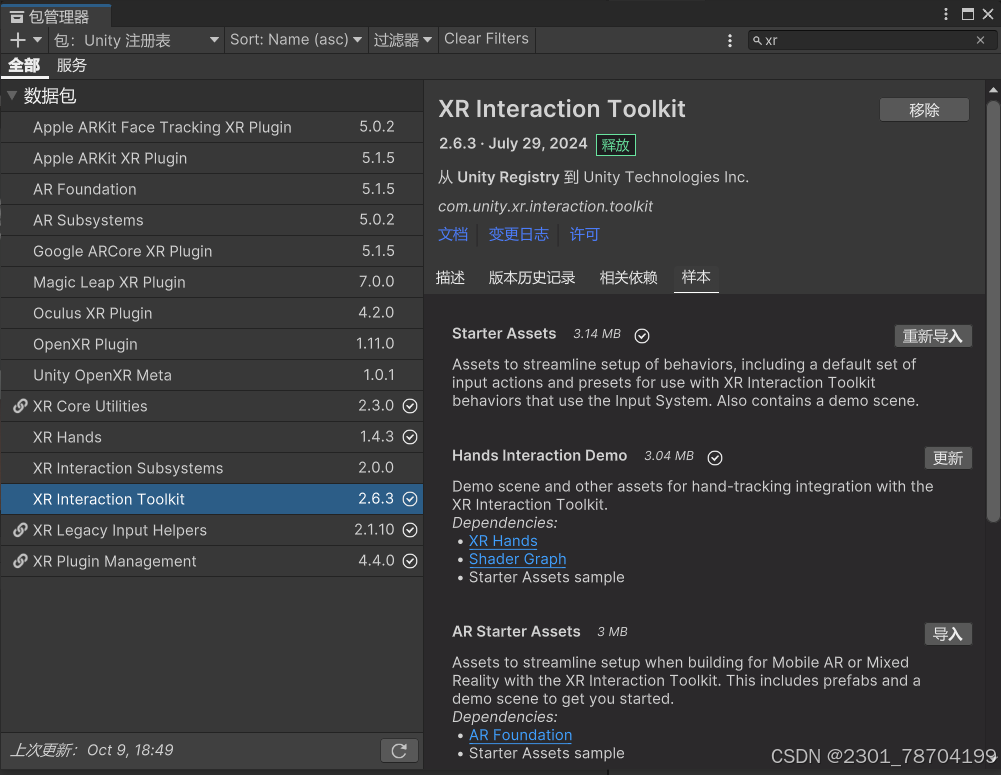Select XR Interaction Subsystems package
Screen dimensions: 1001x775
(212, 468)
